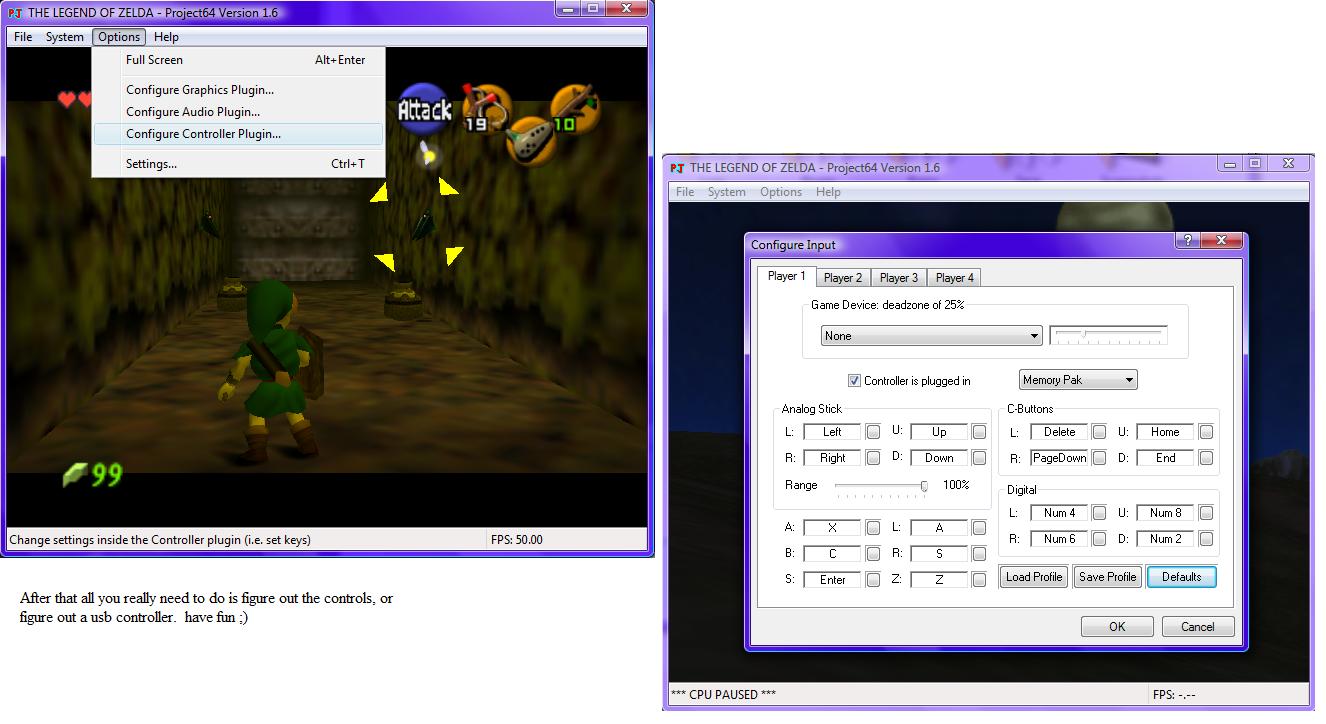The height and width of the screenshot is (724, 1326).
Task: Click the small square button beside the Left field
Action: [x=873, y=432]
